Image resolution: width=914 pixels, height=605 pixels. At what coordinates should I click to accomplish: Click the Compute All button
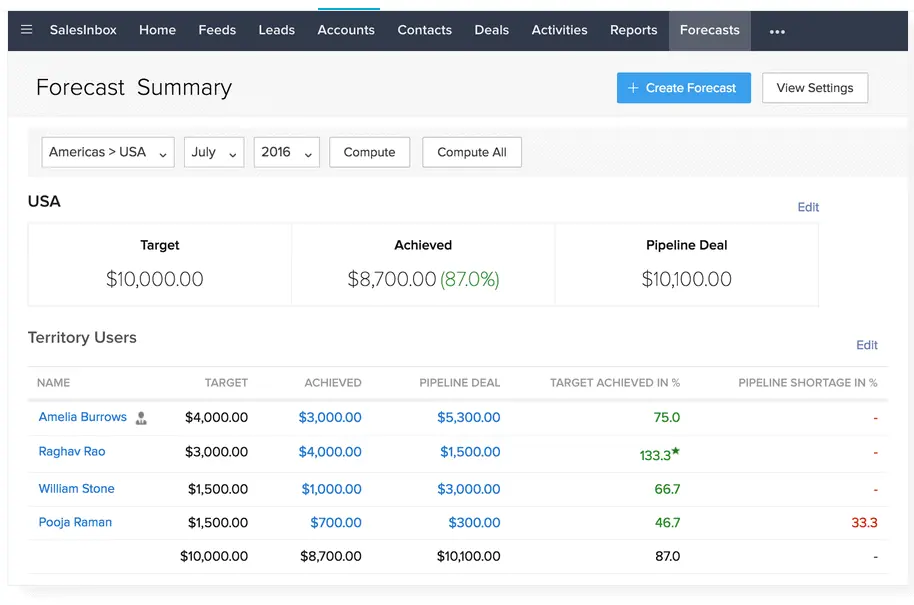coord(471,152)
